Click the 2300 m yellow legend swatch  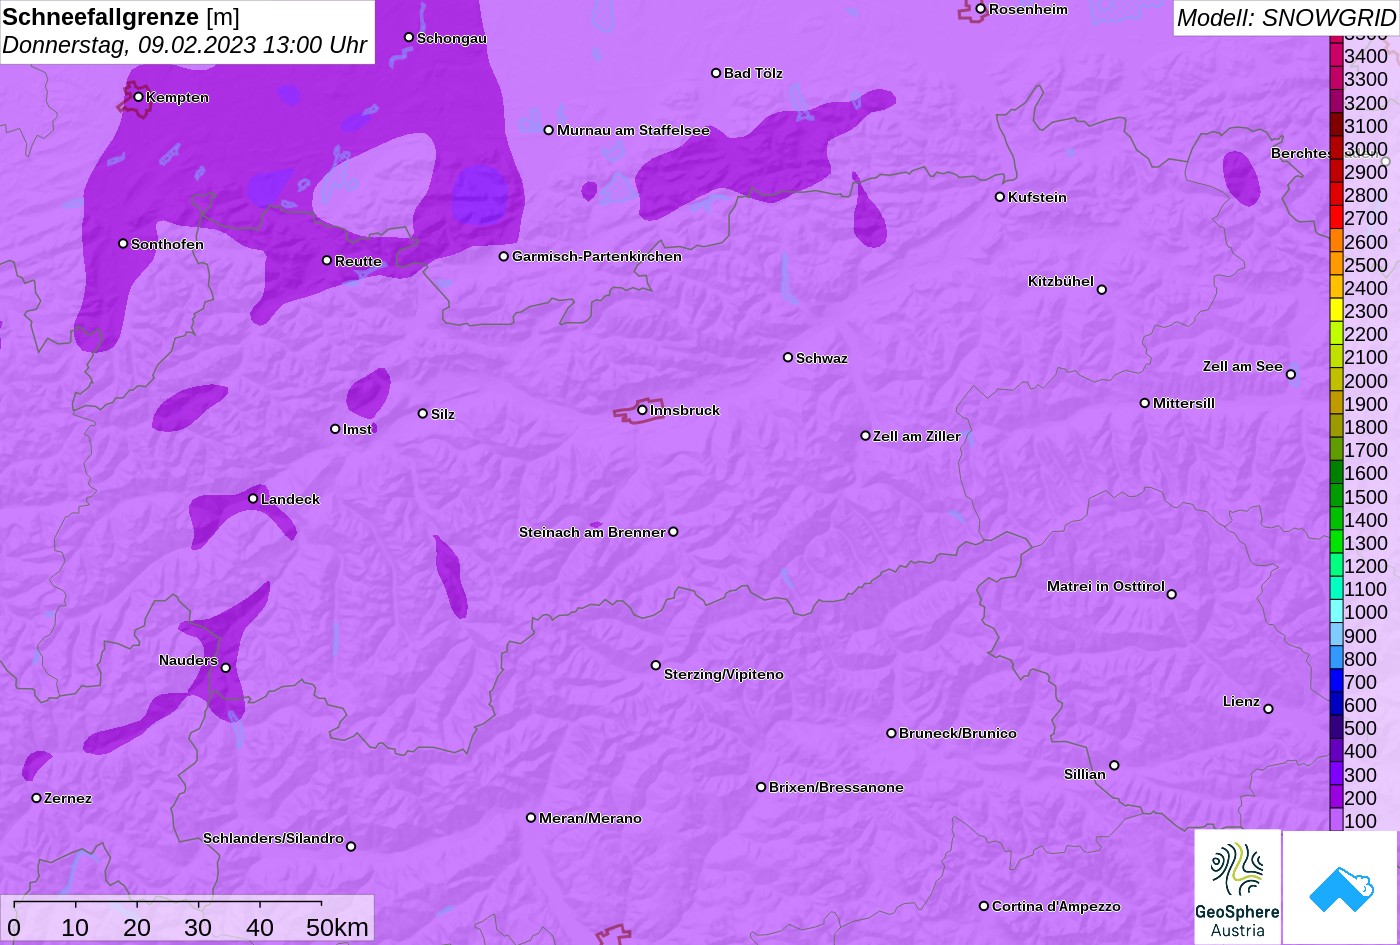(1336, 311)
